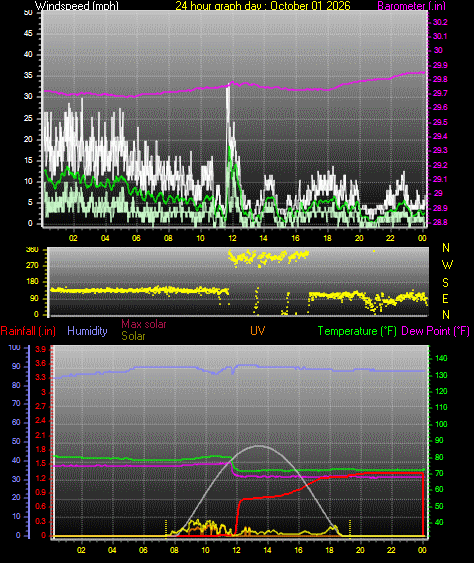Select the Temperature (°F) legend label
Viewport: 474px width, 563px height.
(357, 331)
